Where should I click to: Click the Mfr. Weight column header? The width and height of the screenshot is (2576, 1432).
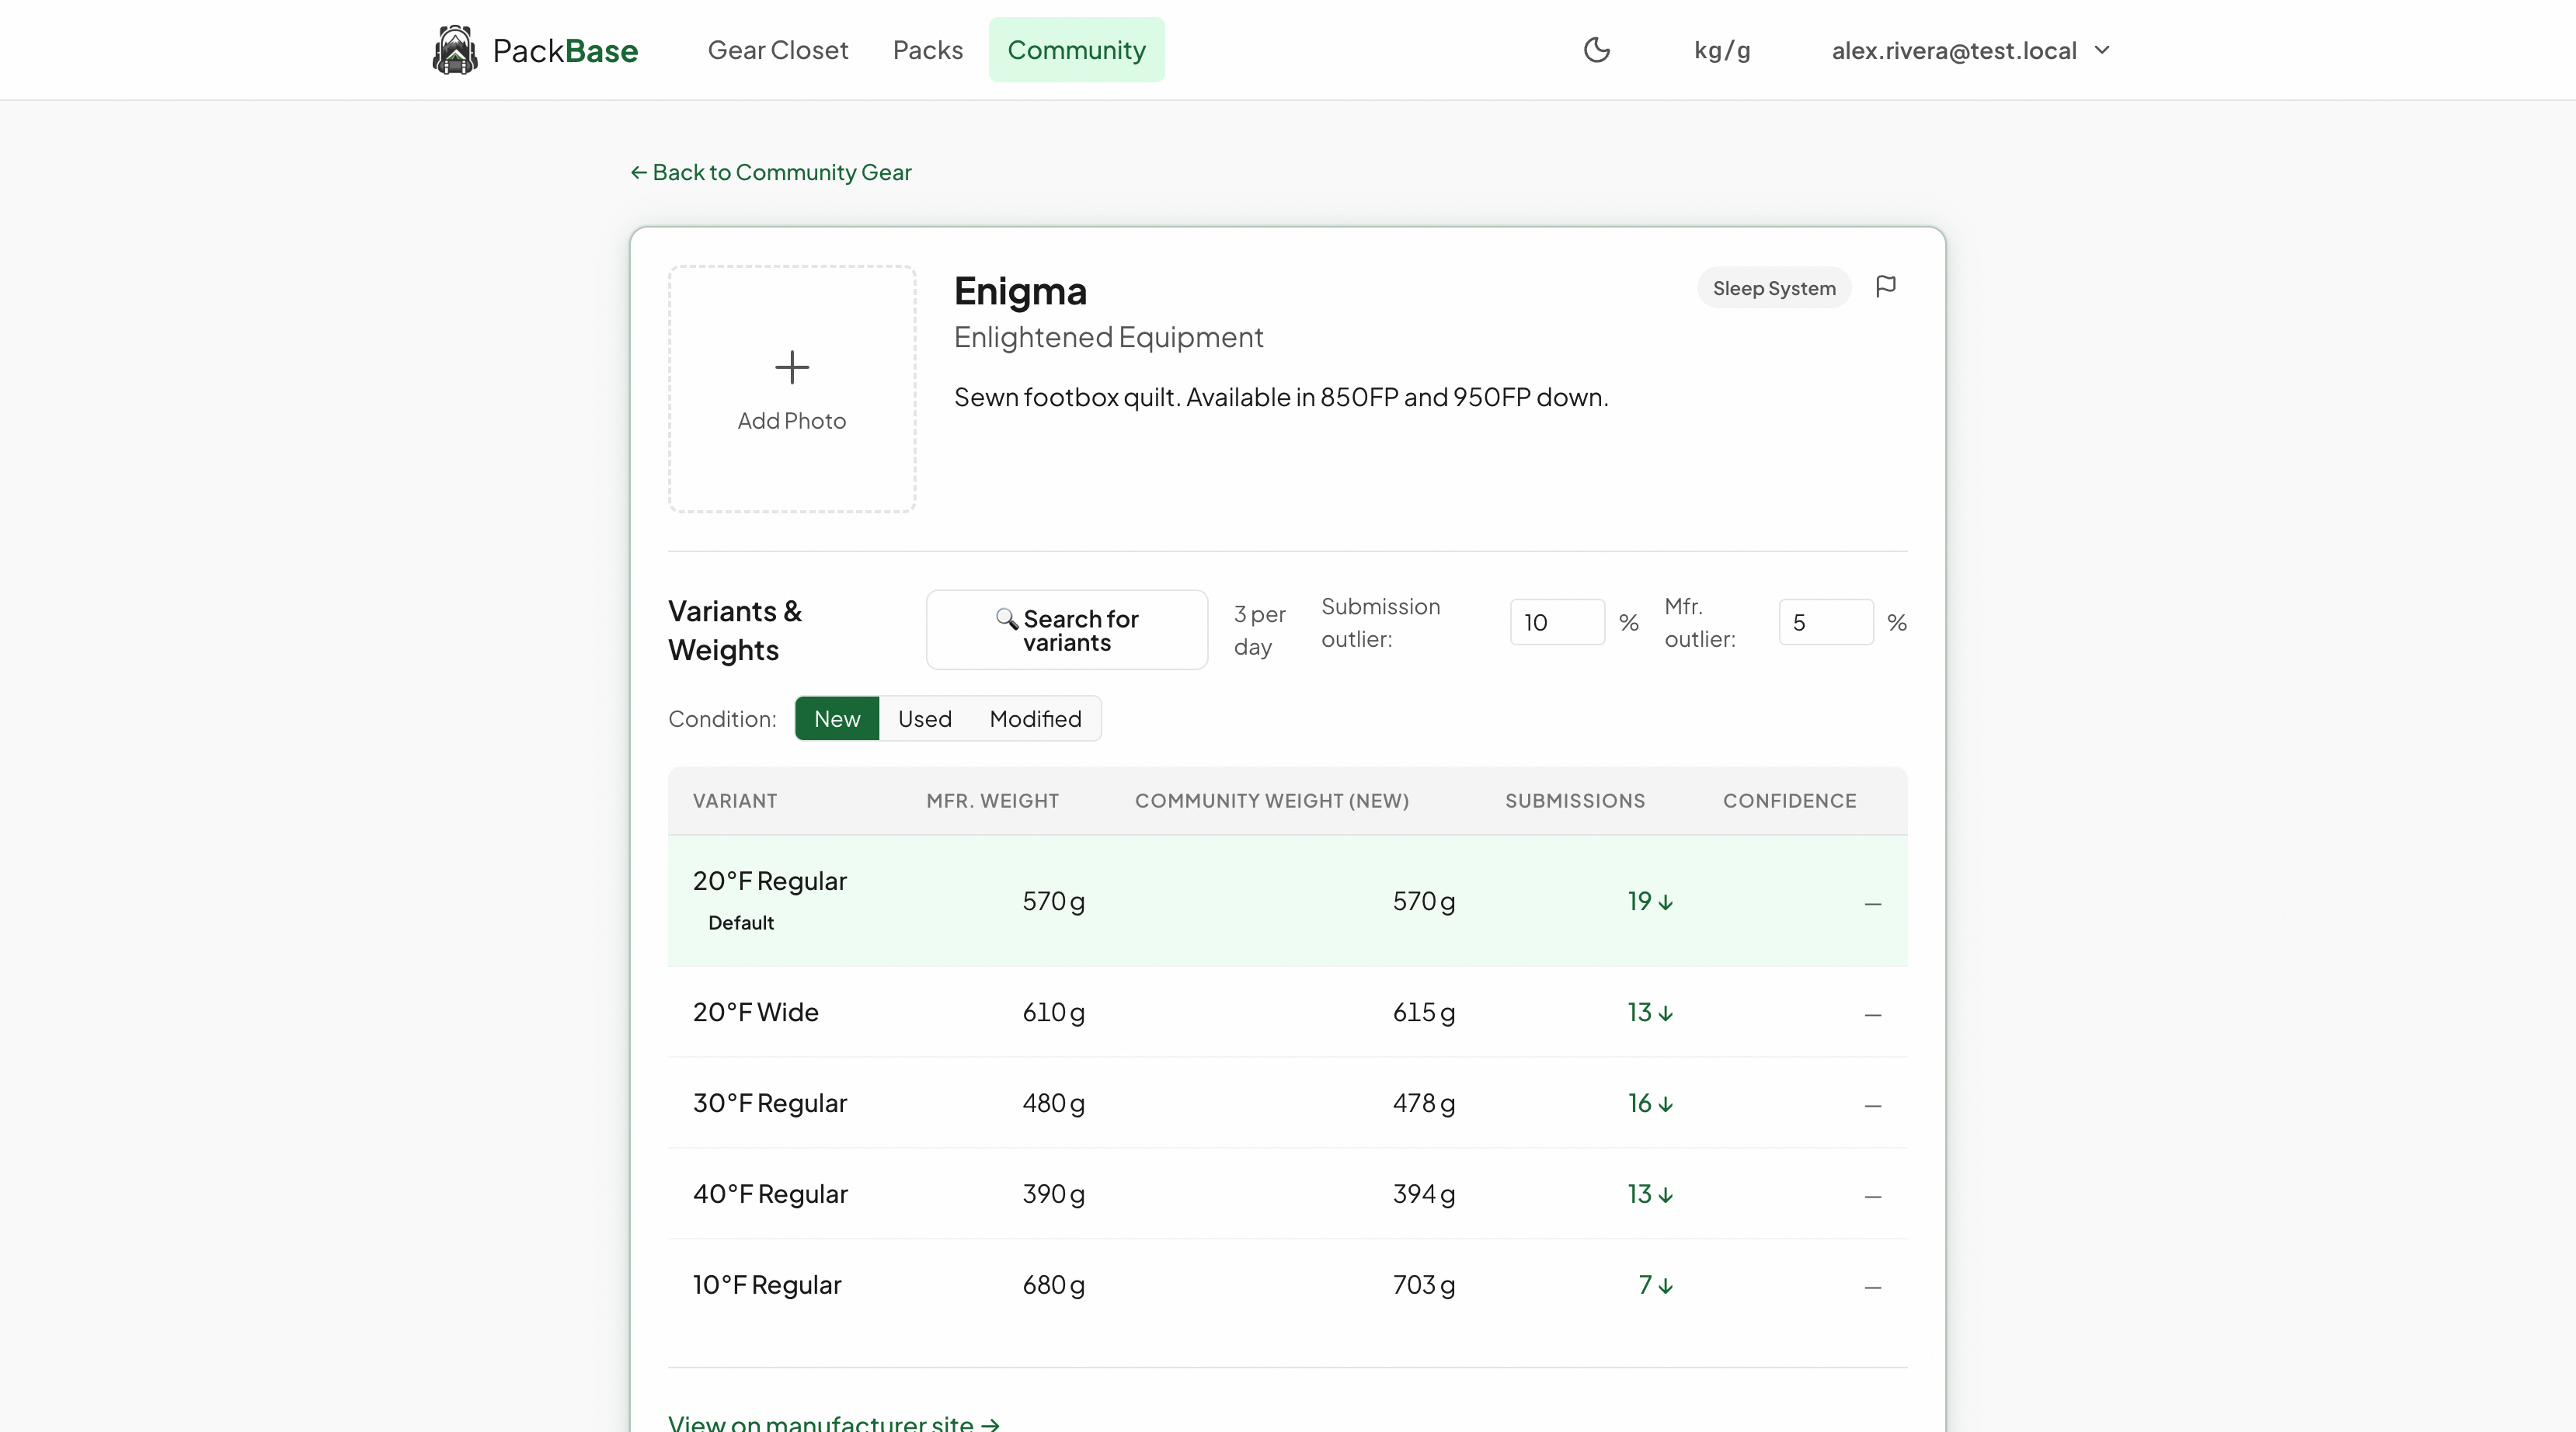pyautogui.click(x=992, y=801)
